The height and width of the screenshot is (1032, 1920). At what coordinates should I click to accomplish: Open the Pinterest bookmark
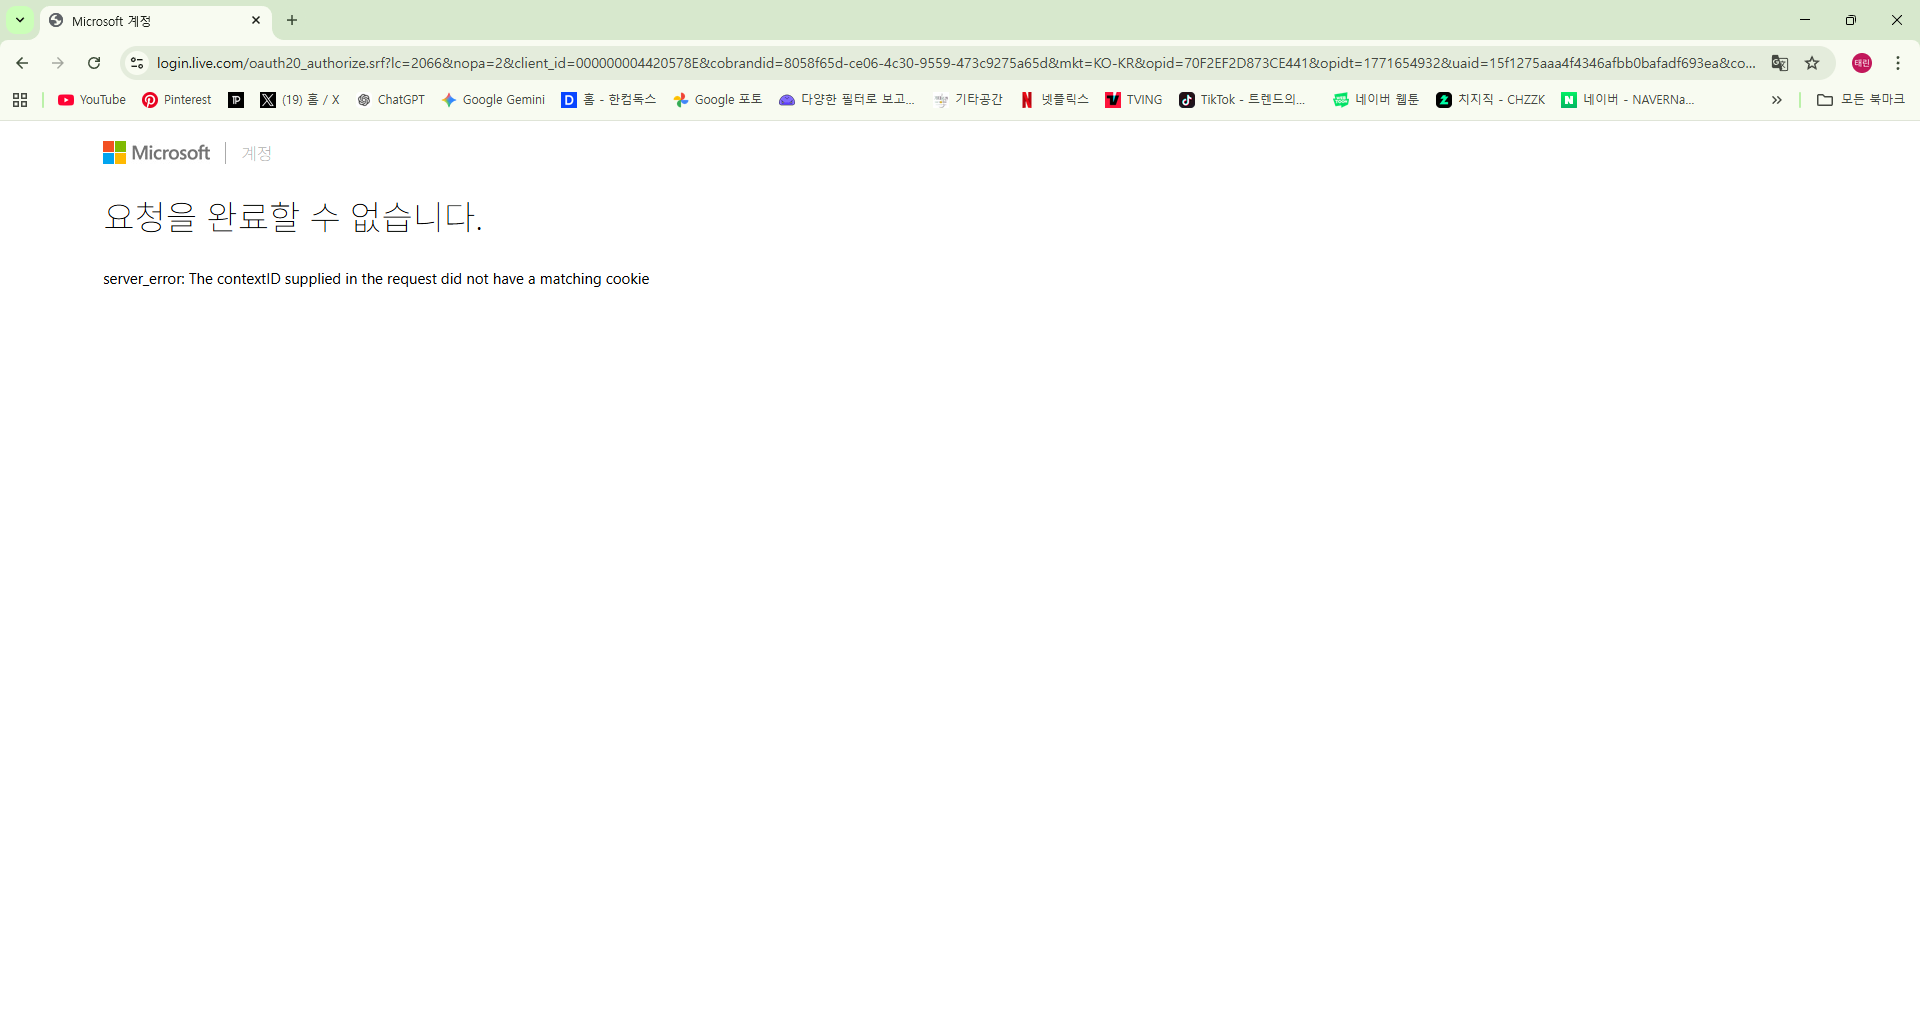(176, 99)
